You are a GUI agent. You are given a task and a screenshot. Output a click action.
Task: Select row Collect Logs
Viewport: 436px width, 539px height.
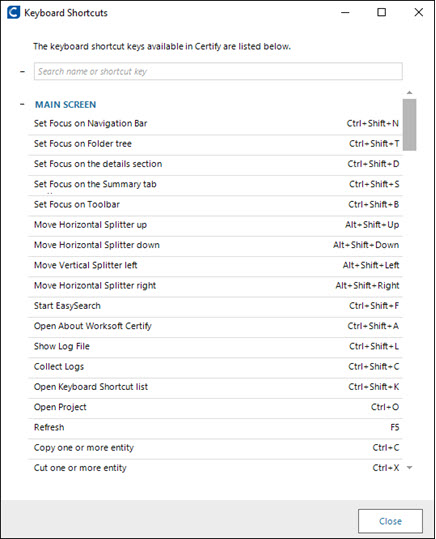(215, 367)
